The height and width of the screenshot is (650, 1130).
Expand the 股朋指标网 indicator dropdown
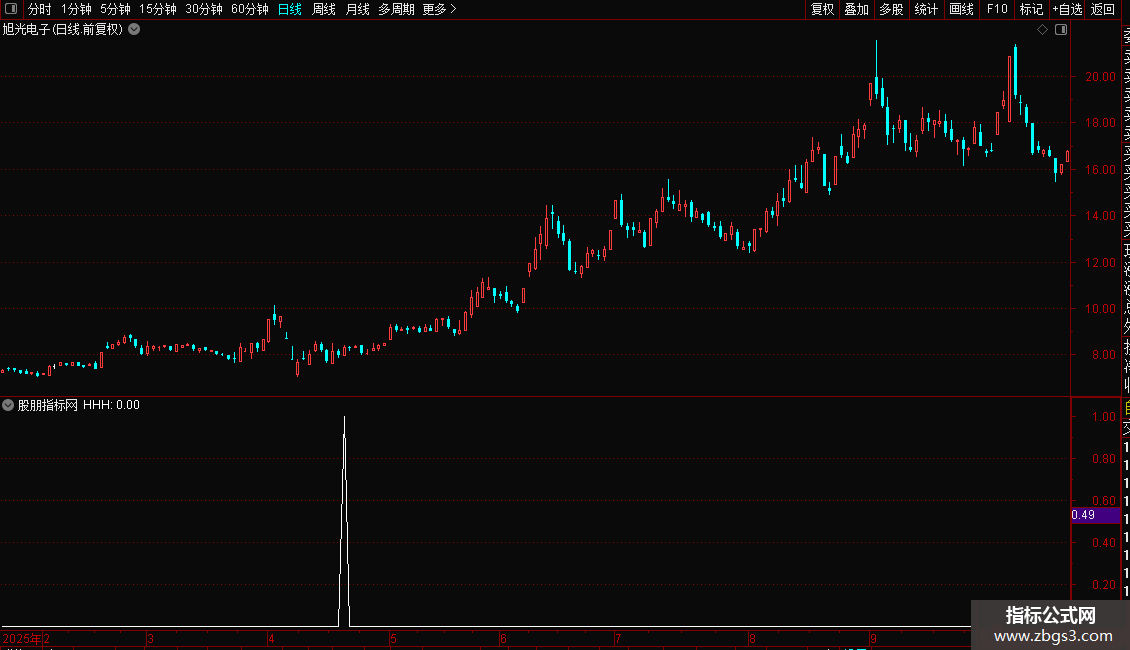[x=8, y=405]
